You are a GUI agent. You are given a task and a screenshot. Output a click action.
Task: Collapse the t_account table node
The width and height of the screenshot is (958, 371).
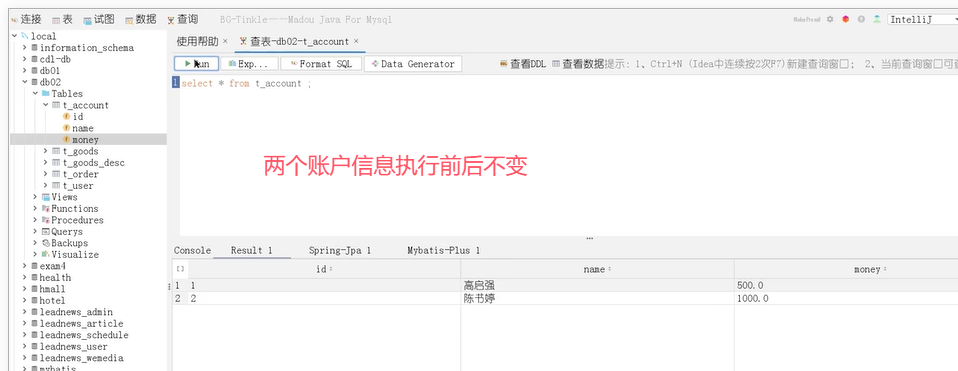coord(46,105)
